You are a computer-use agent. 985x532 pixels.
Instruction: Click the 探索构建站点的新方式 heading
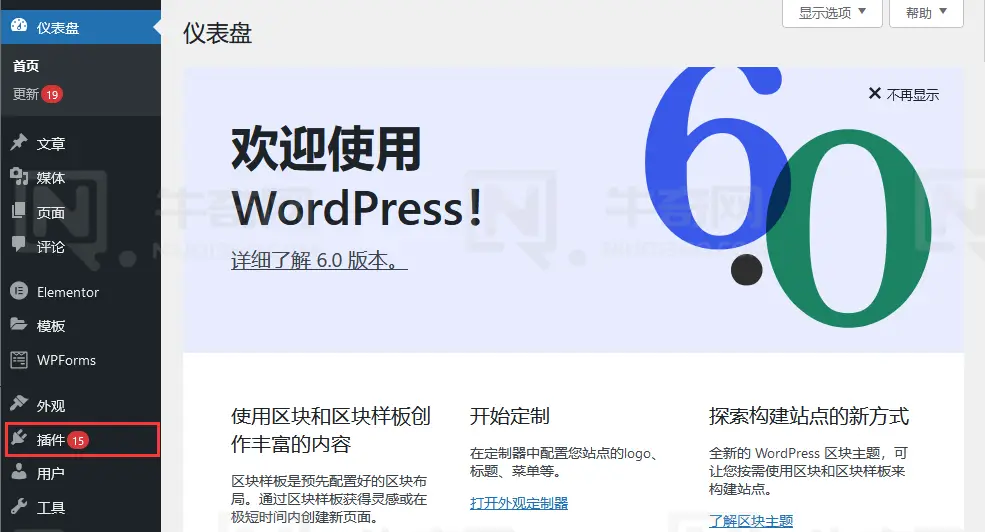click(x=808, y=416)
